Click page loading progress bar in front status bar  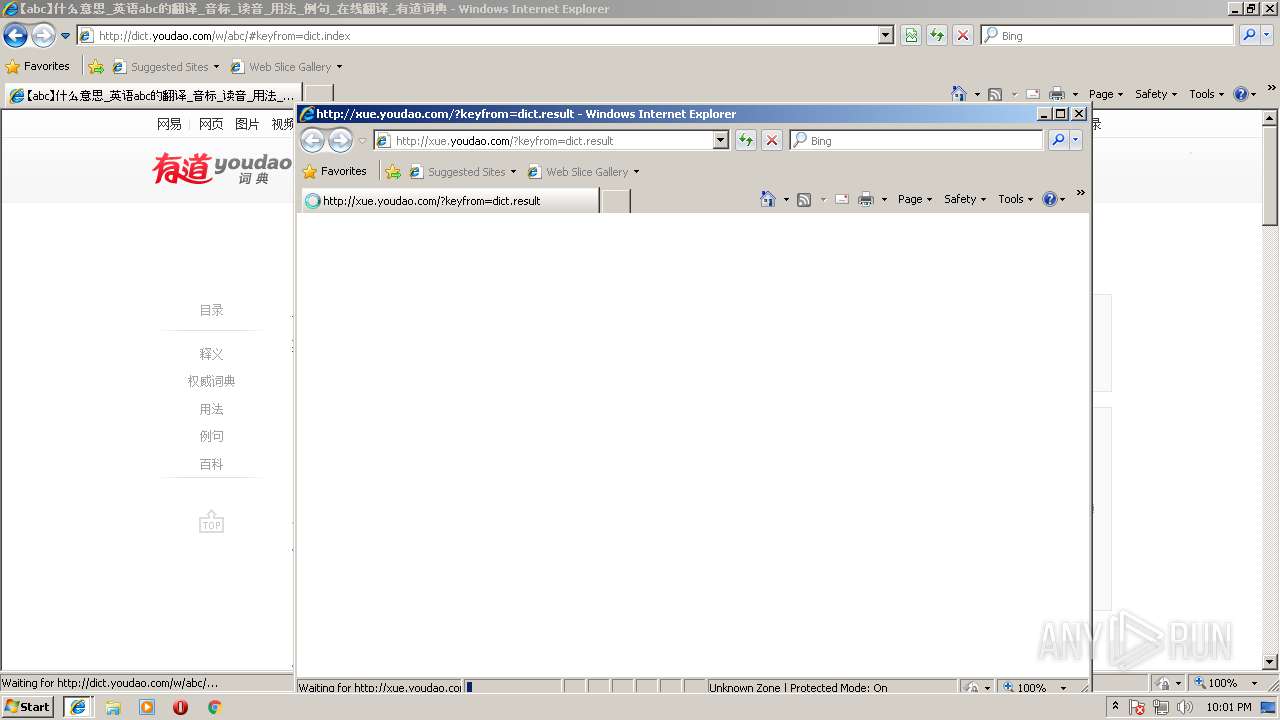tap(512, 688)
